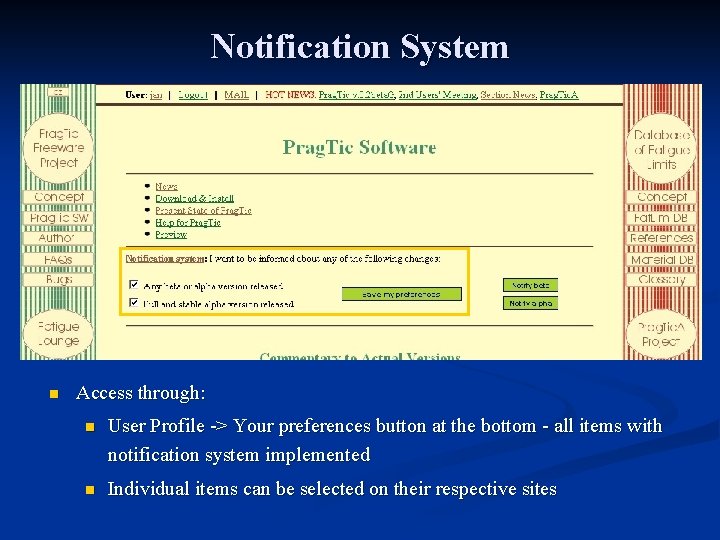The height and width of the screenshot is (540, 720).
Task: Open Database of Fatigue Limits circle
Action: pyautogui.click(x=661, y=149)
